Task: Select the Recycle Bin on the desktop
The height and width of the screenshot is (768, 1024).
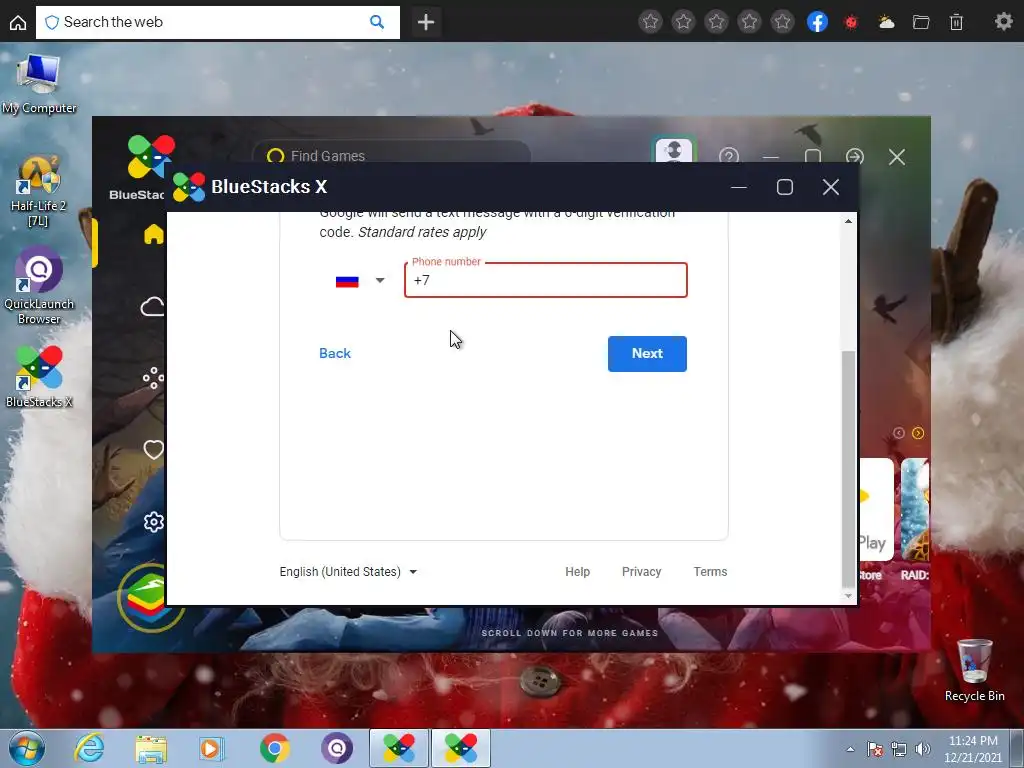Action: coord(974,670)
